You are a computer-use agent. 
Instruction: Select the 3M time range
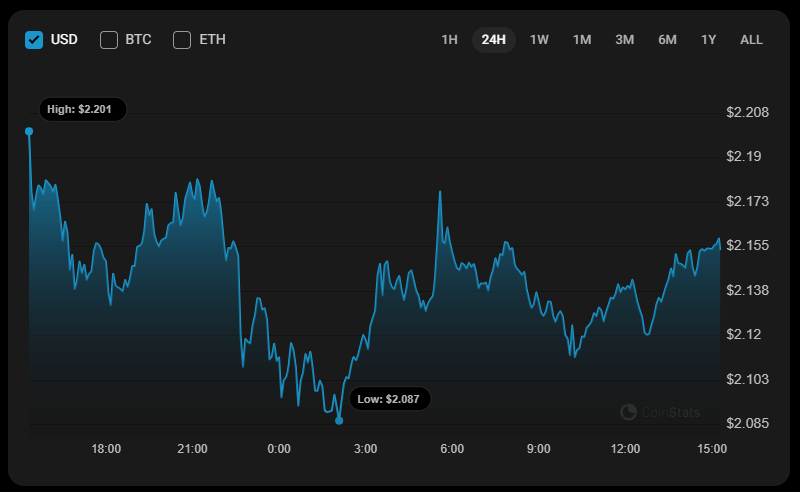pos(625,40)
